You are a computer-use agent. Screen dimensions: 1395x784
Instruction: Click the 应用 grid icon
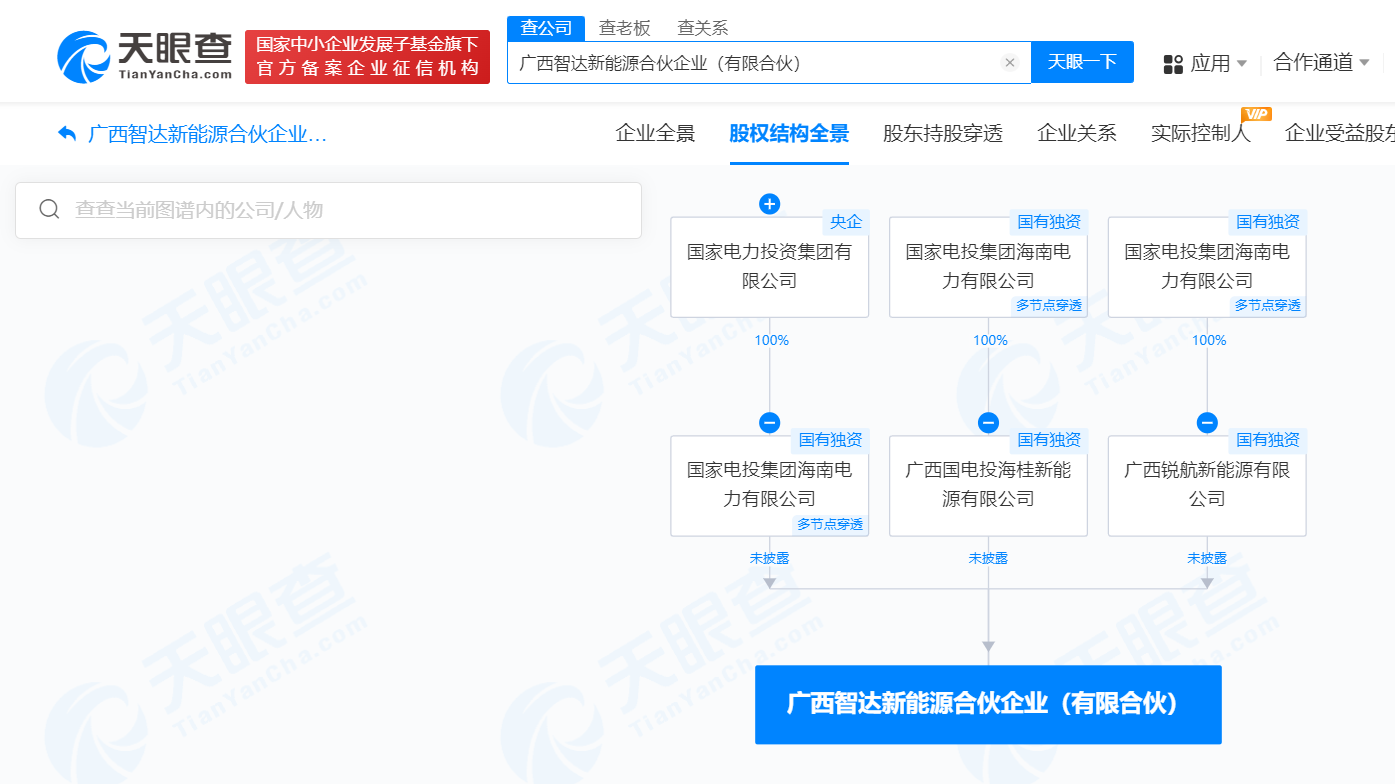(1173, 64)
